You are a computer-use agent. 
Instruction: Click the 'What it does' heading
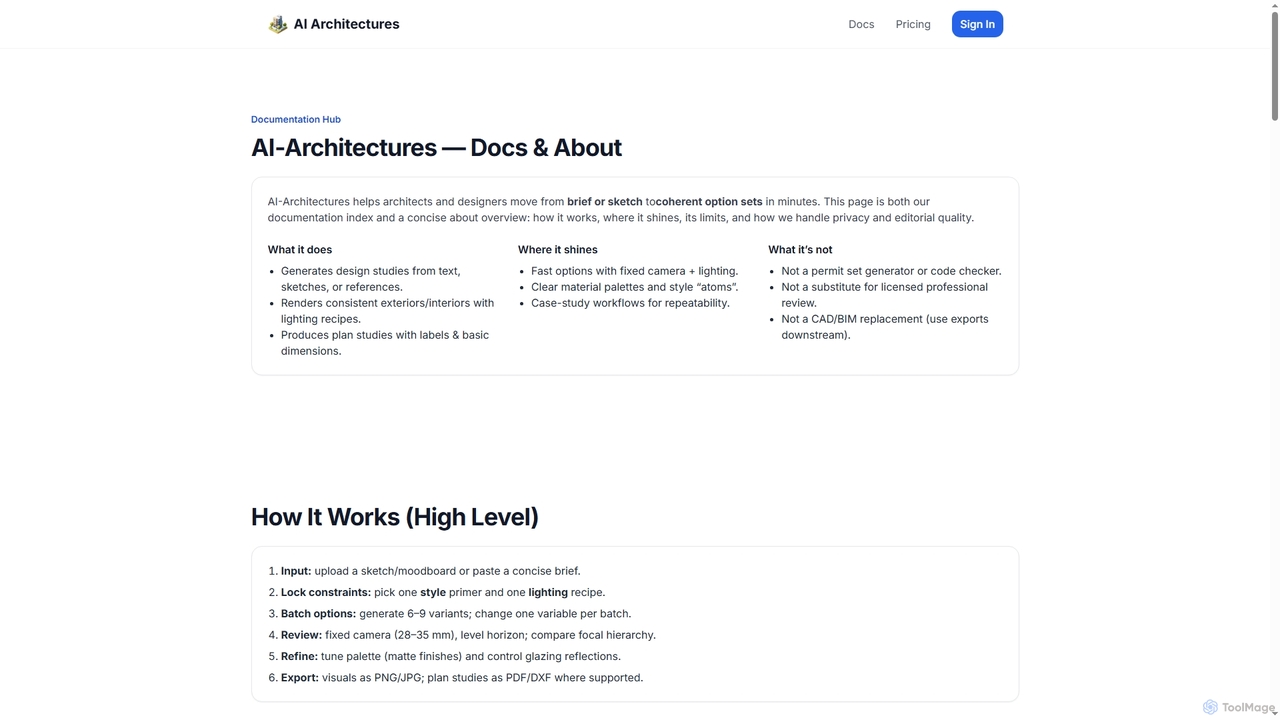(300, 250)
